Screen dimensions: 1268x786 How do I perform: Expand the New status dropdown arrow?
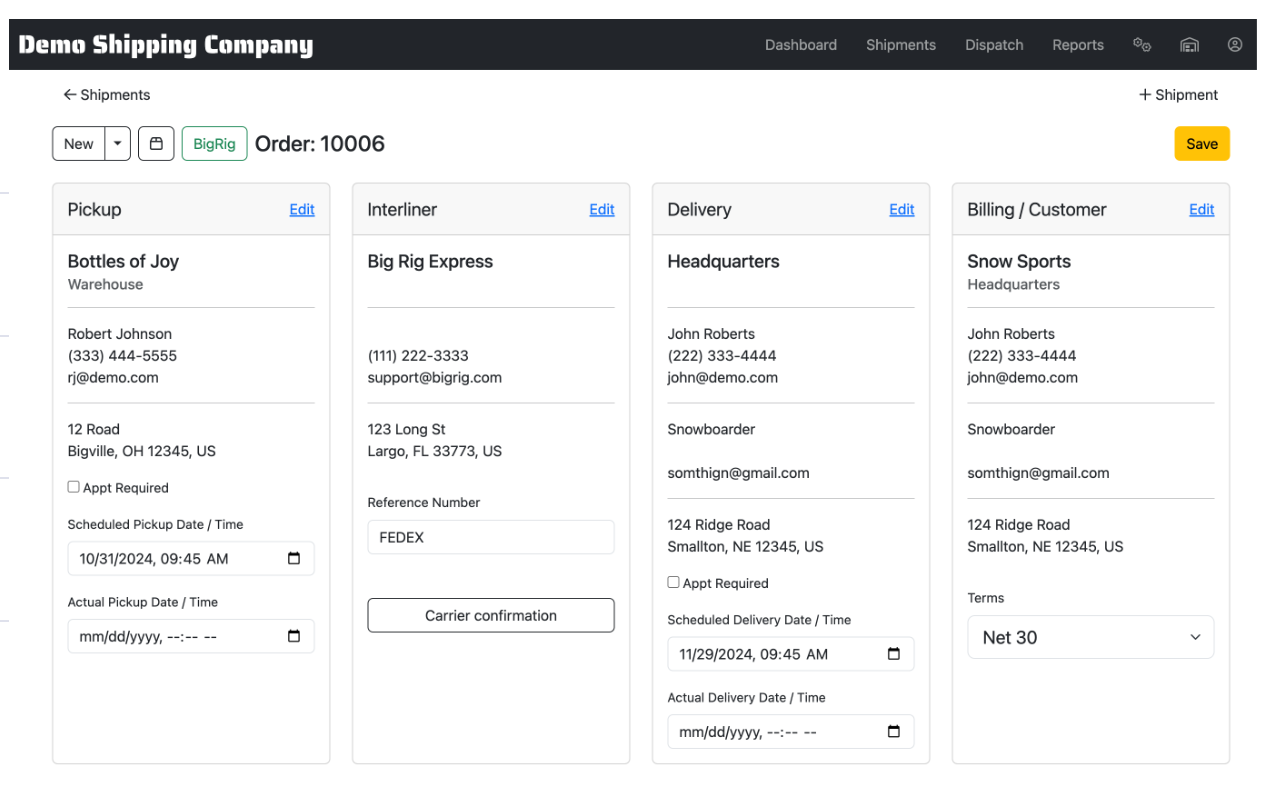point(118,144)
